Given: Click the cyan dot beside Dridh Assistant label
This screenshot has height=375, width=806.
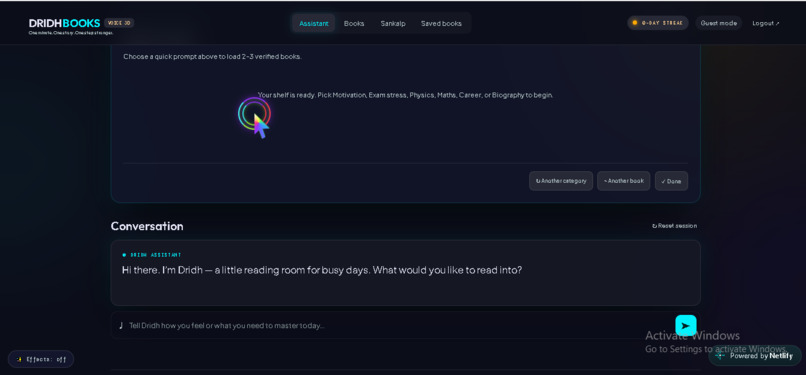Looking at the screenshot, I should [124, 255].
